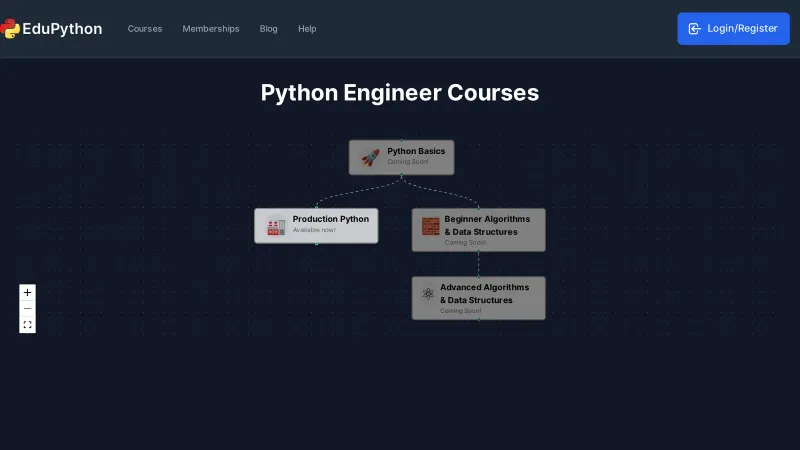Click the rocket icon on Python Basics
The image size is (800, 450).
pyautogui.click(x=370, y=157)
